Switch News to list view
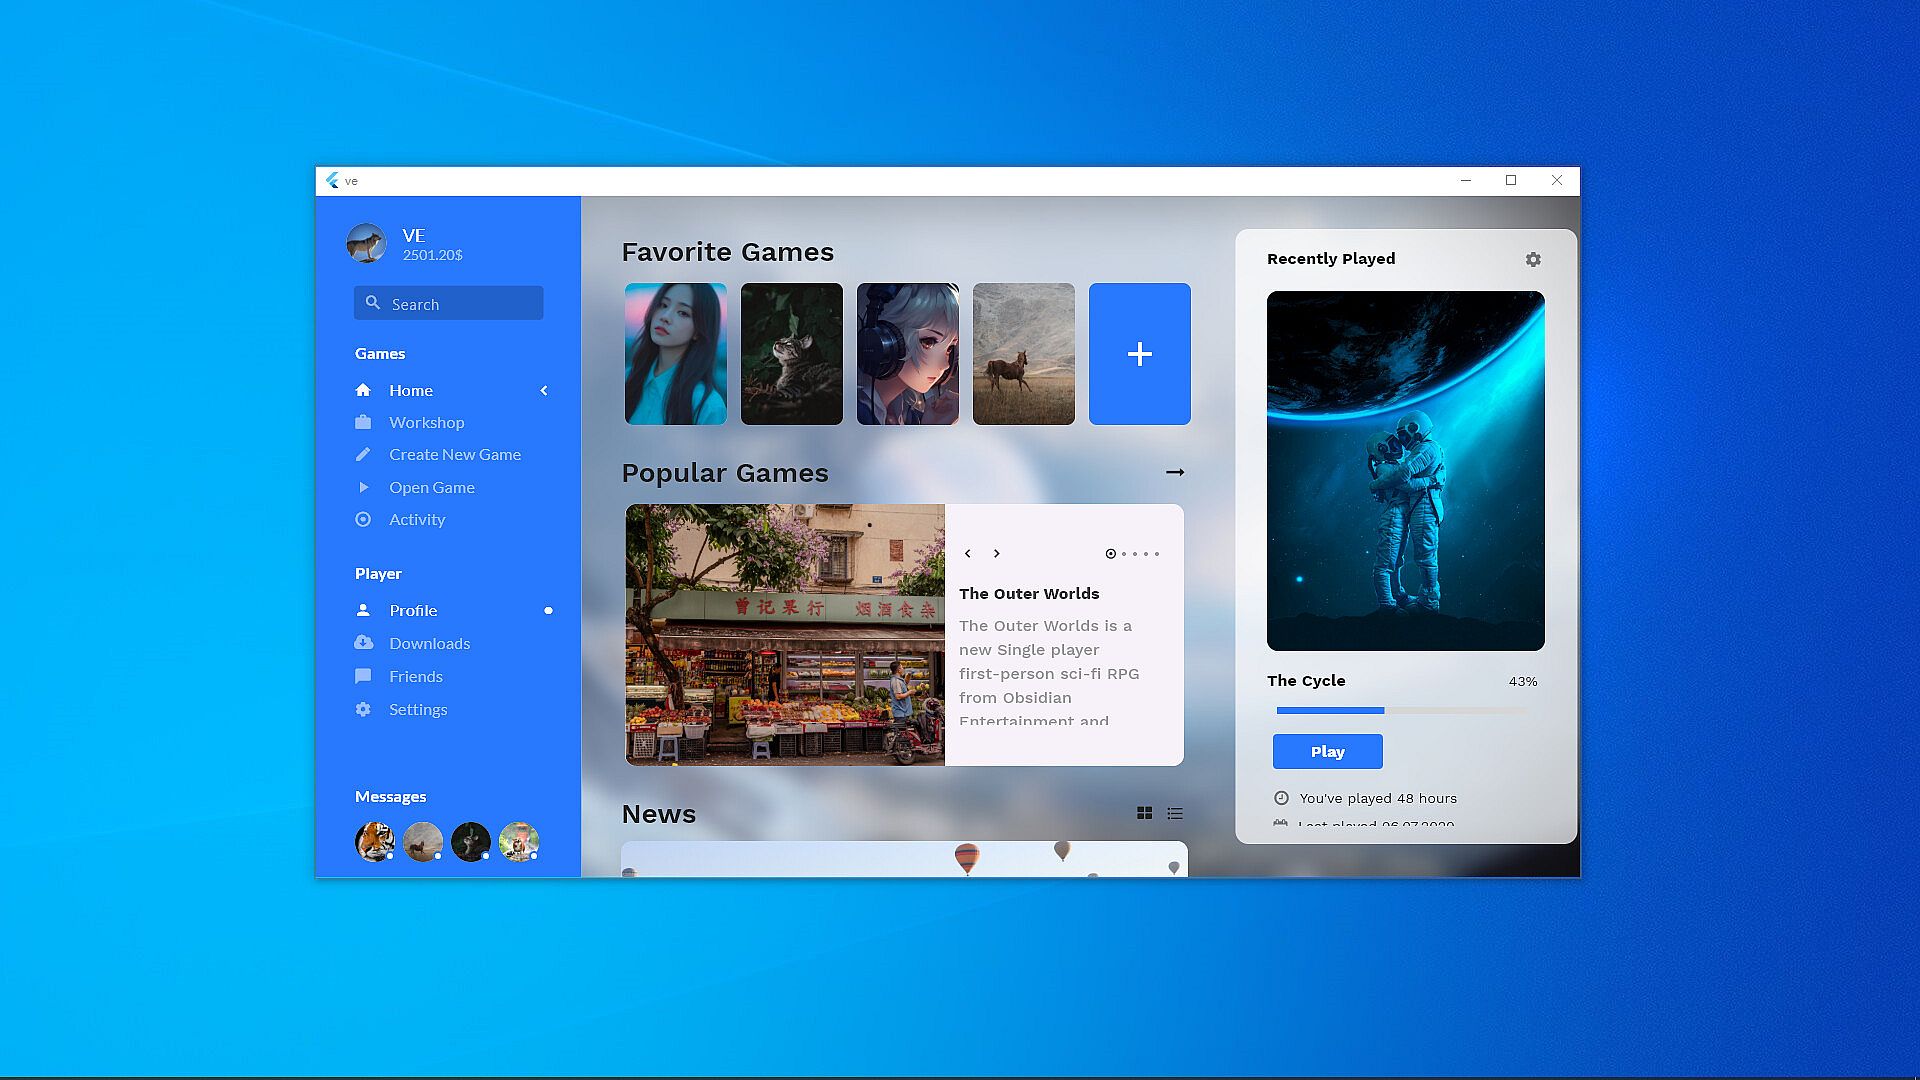 pyautogui.click(x=1175, y=814)
